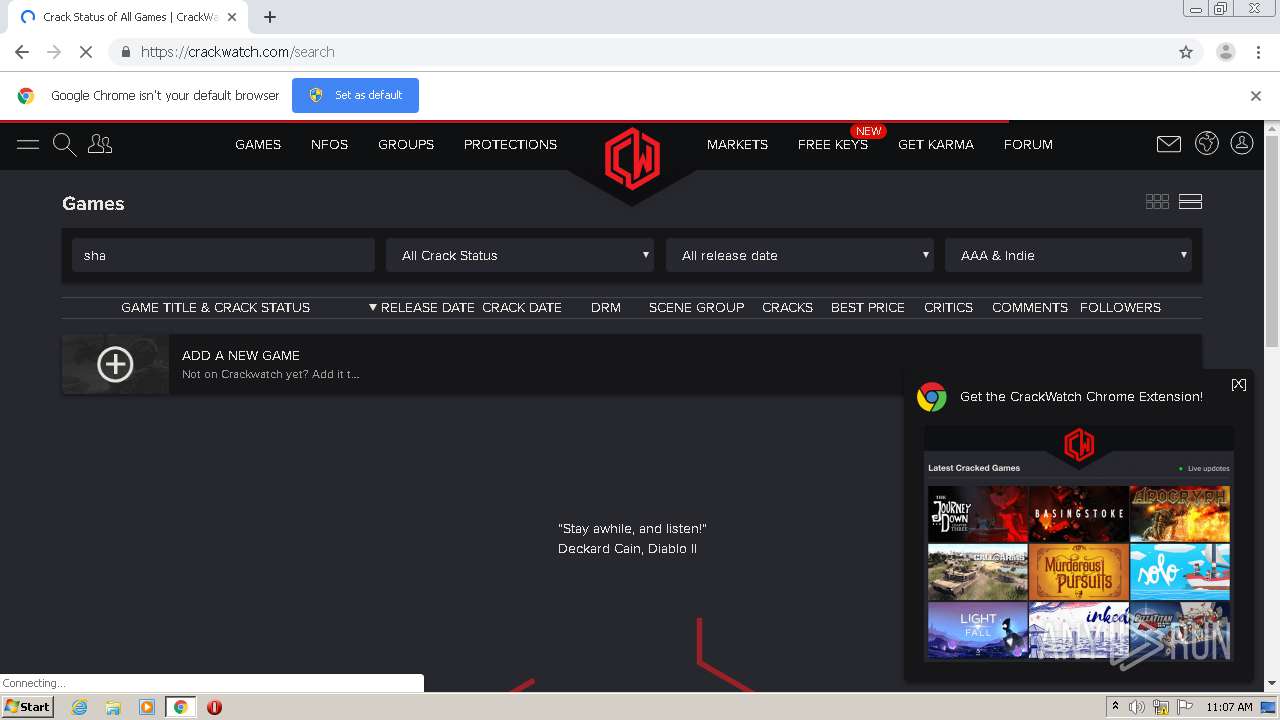Sort by Cracks column header
The image size is (1280, 720).
787,307
